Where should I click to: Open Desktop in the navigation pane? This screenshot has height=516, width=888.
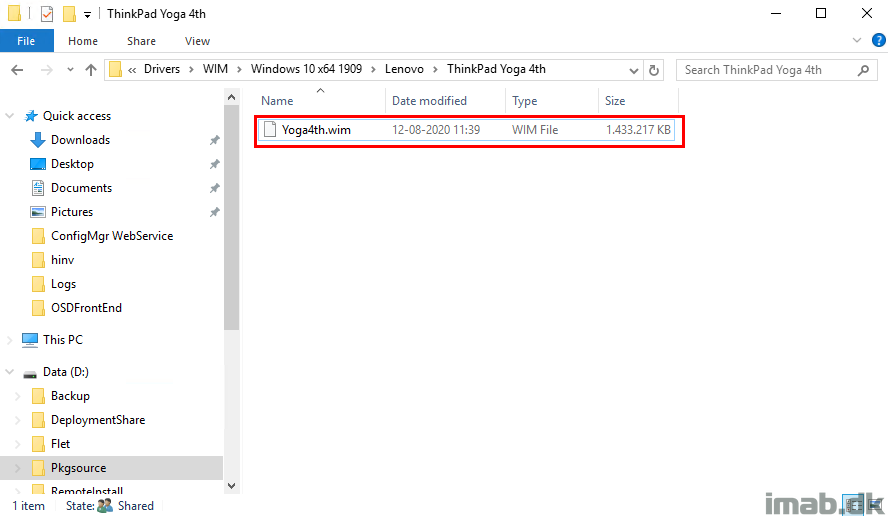[x=72, y=164]
